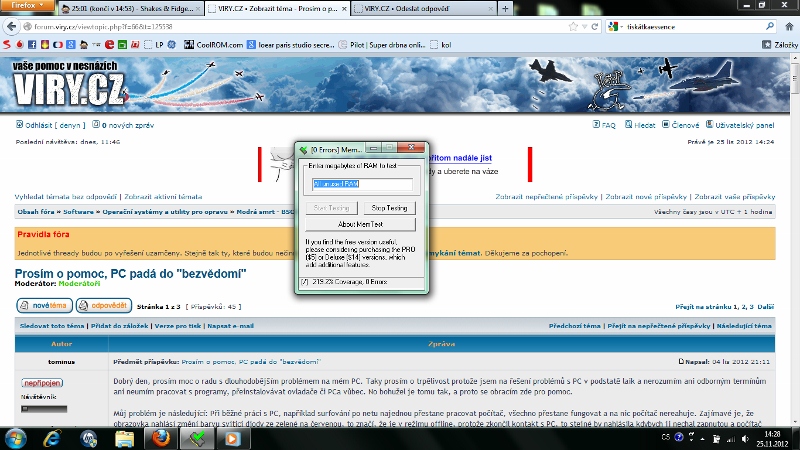Open the 0 nových zpráv messages link

(x=123, y=125)
